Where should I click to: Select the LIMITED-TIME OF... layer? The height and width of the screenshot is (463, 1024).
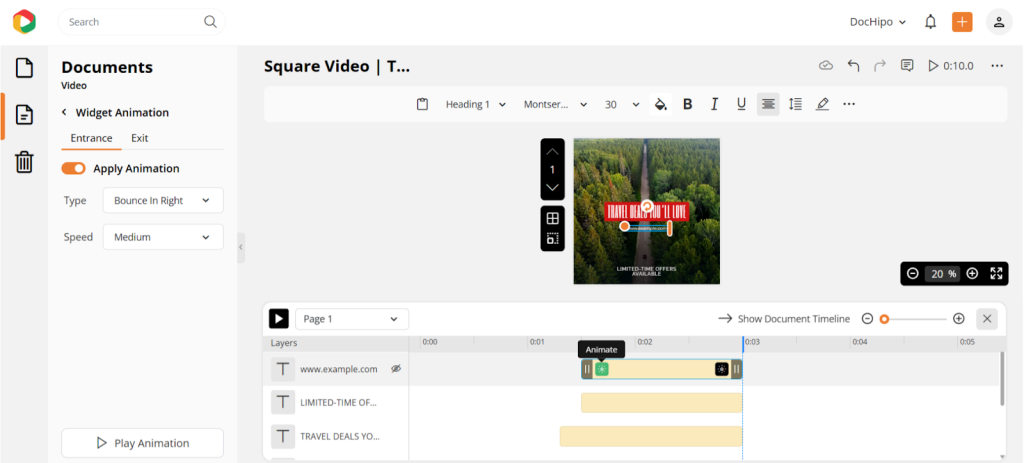tap(336, 402)
